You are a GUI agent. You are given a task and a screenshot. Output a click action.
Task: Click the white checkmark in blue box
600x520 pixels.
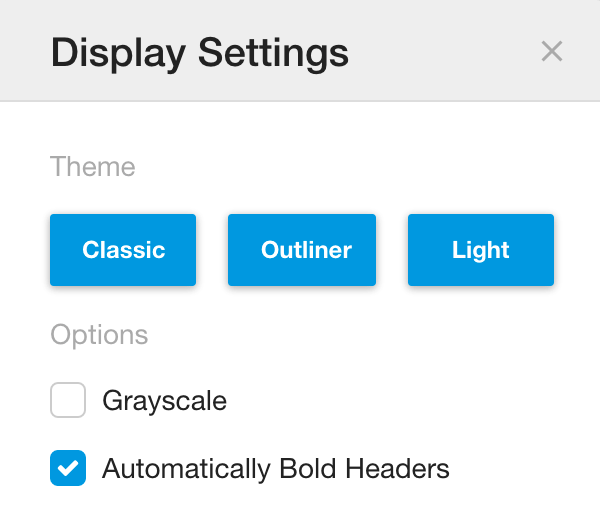click(68, 468)
